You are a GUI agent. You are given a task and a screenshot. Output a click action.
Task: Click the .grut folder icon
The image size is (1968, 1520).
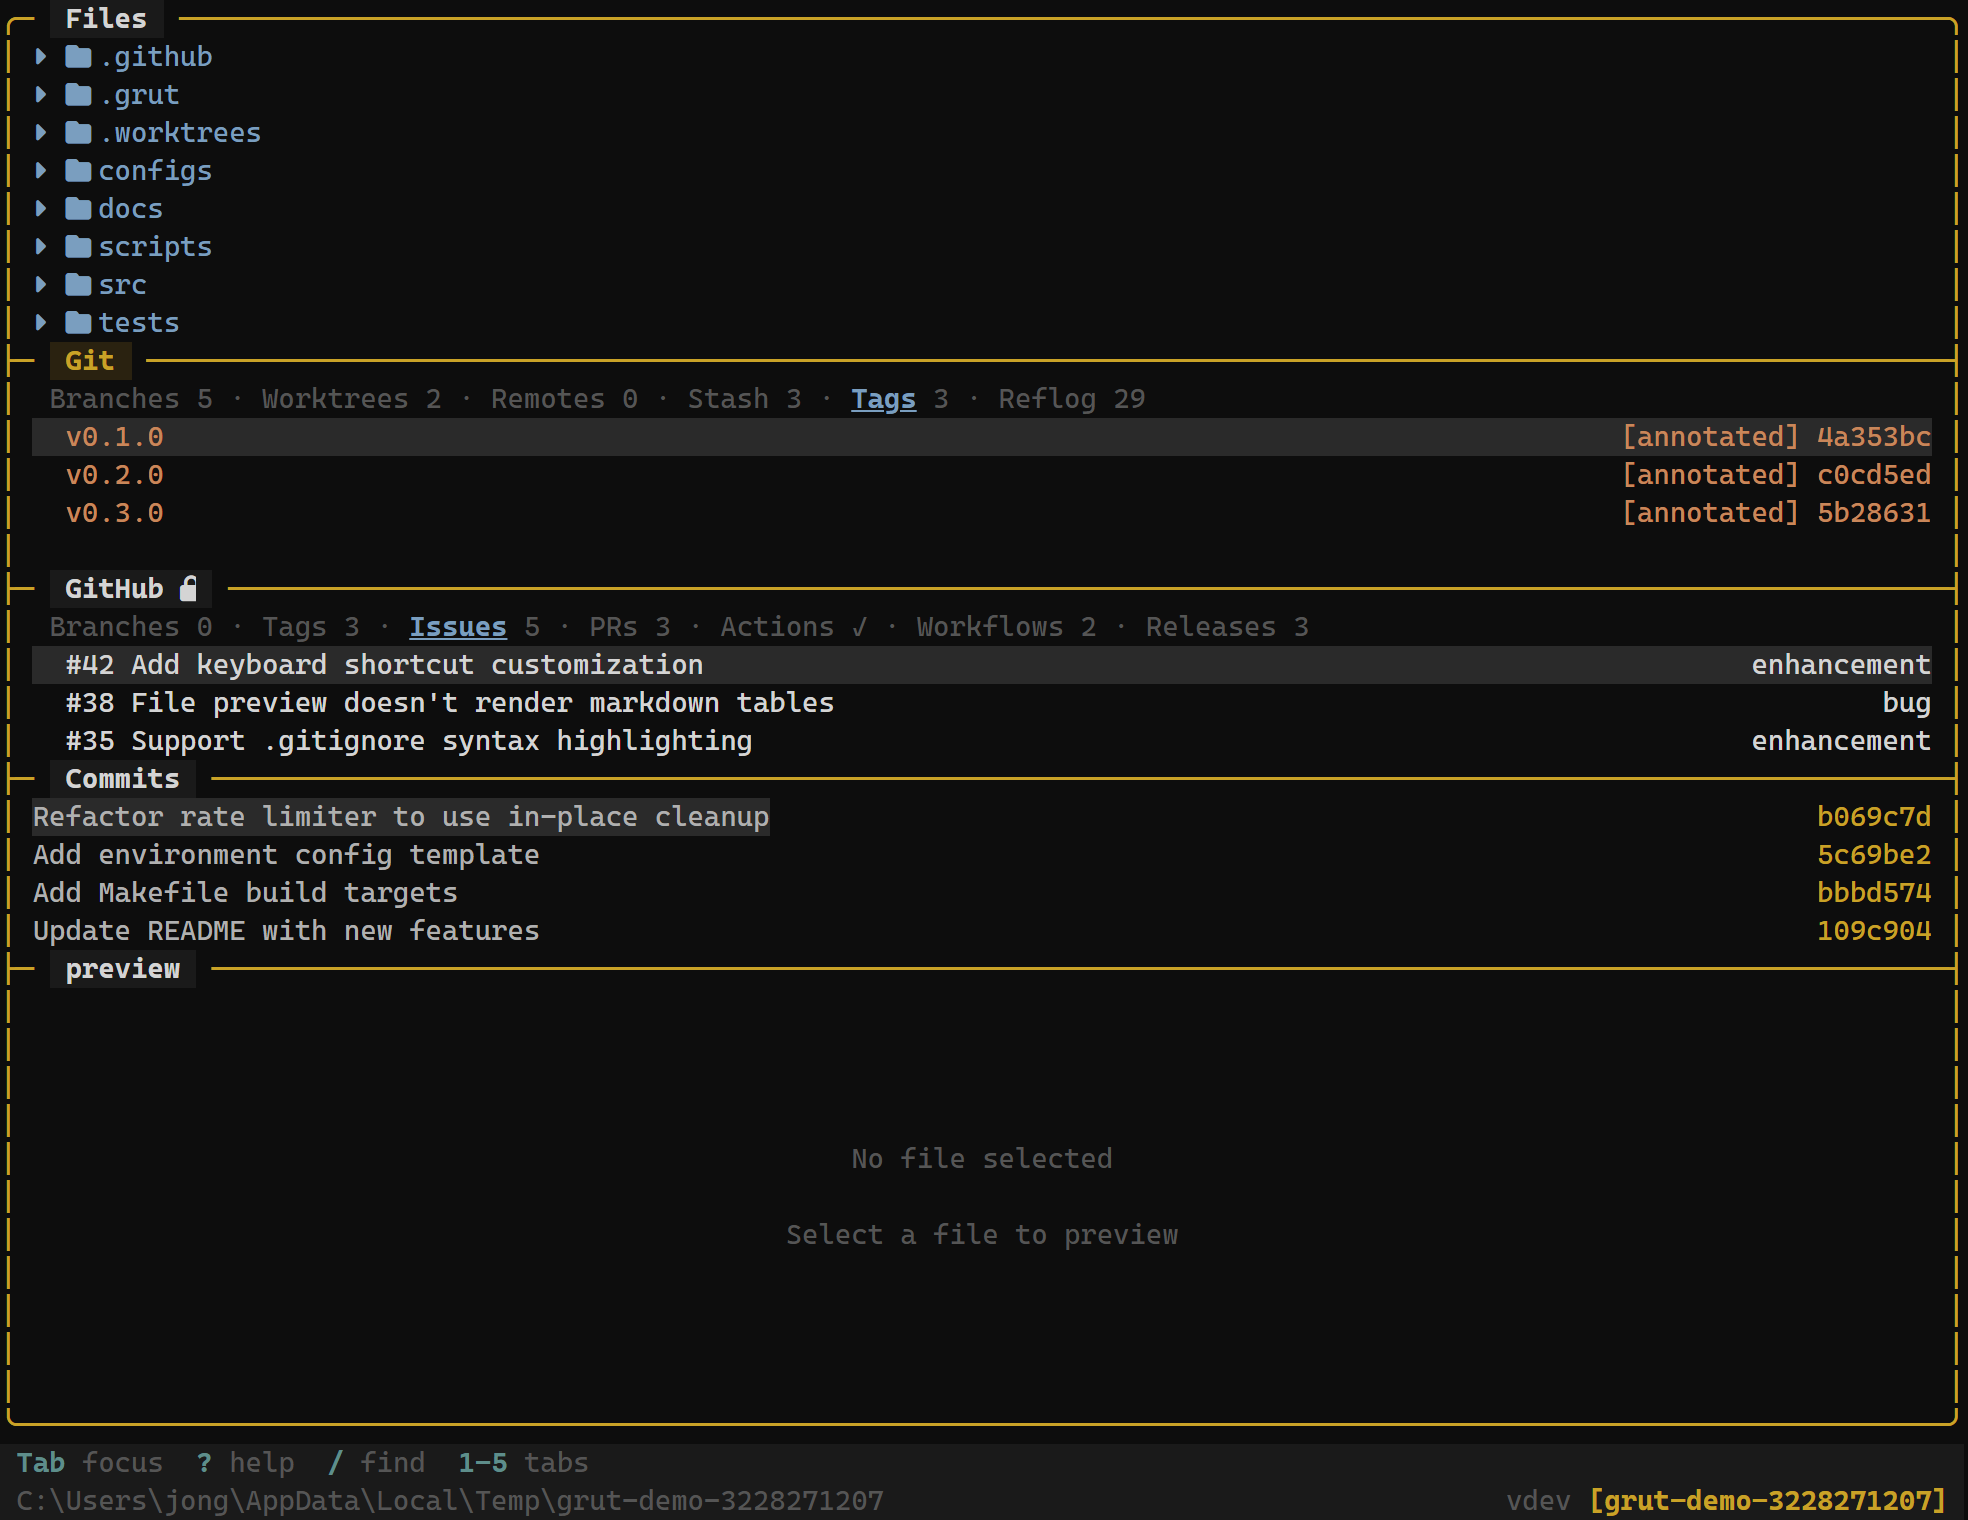click(79, 95)
